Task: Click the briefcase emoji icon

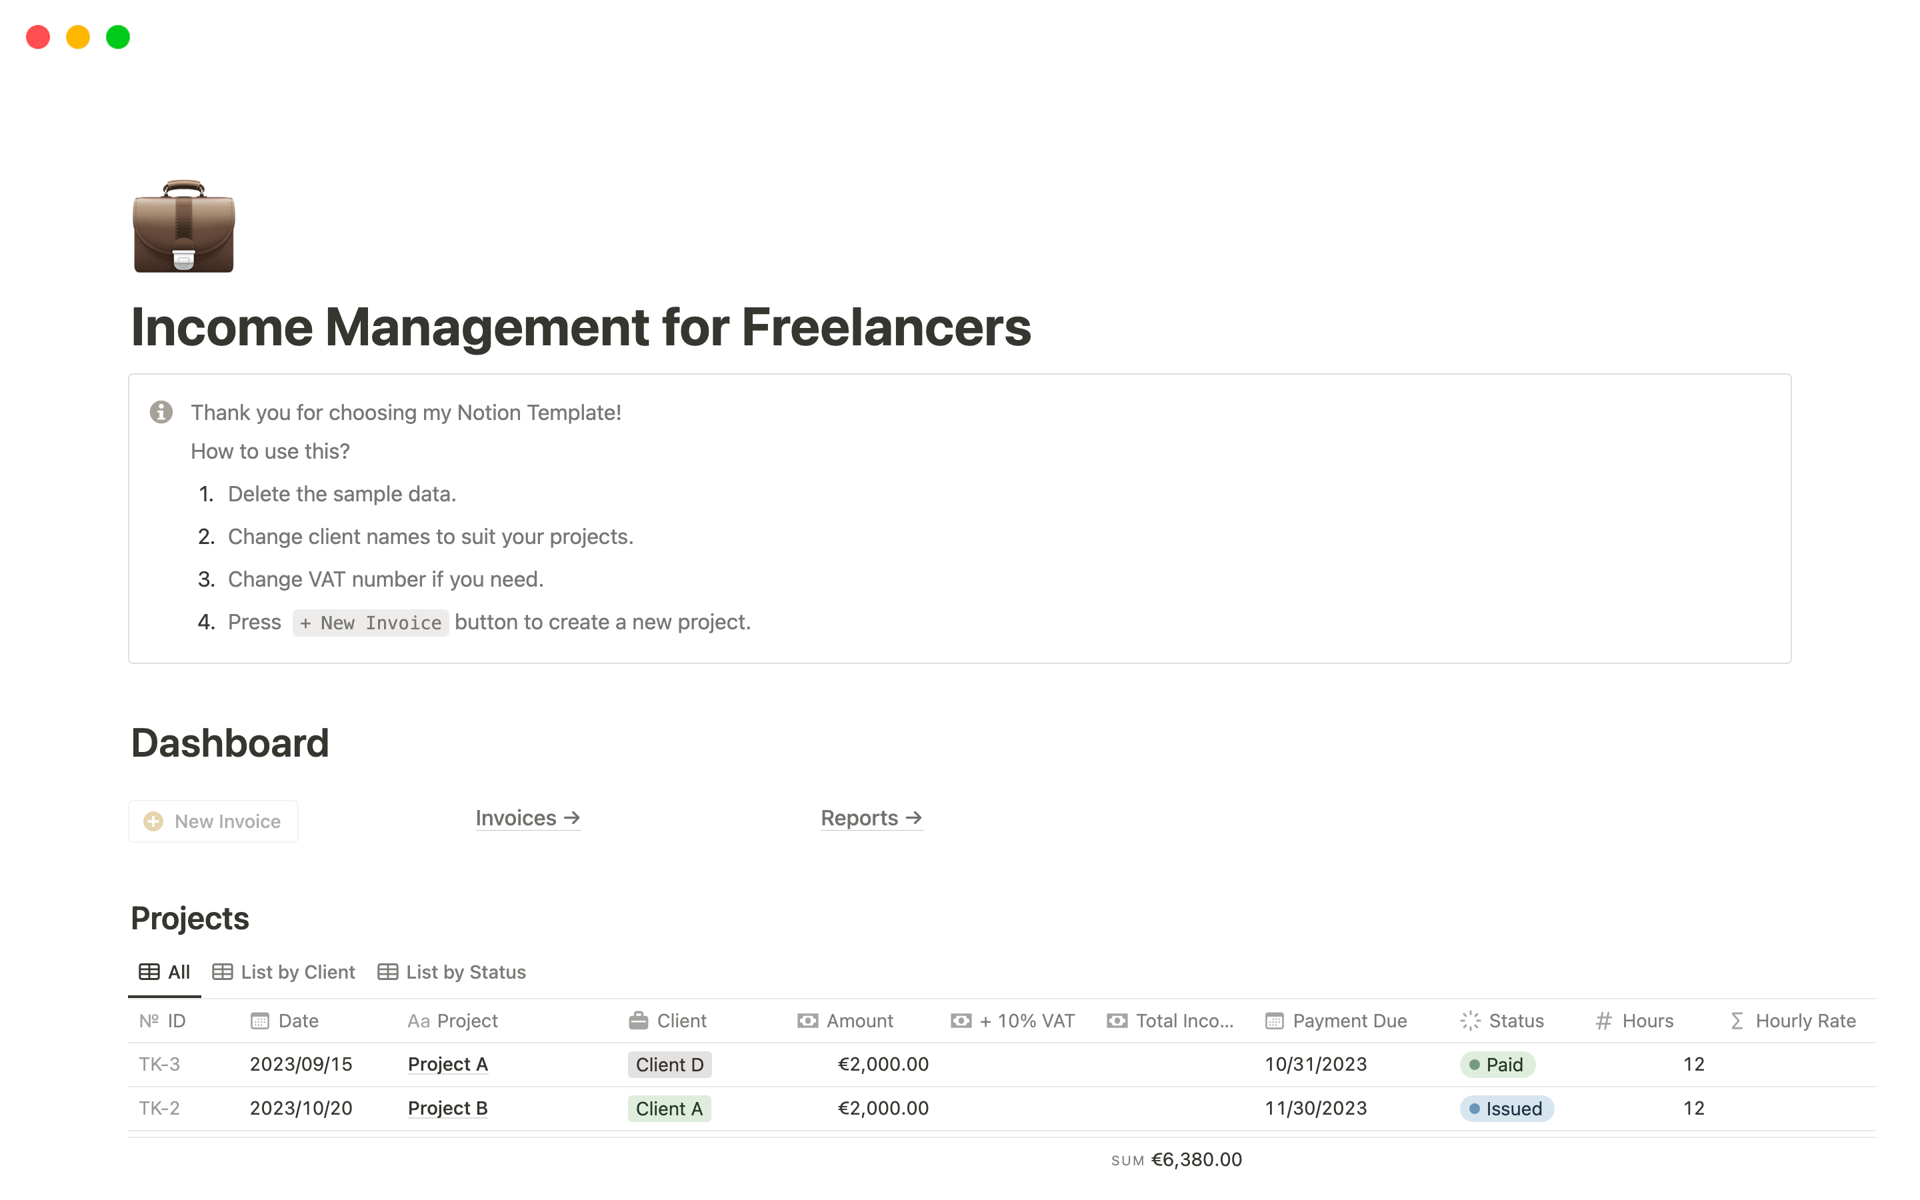Action: (182, 227)
